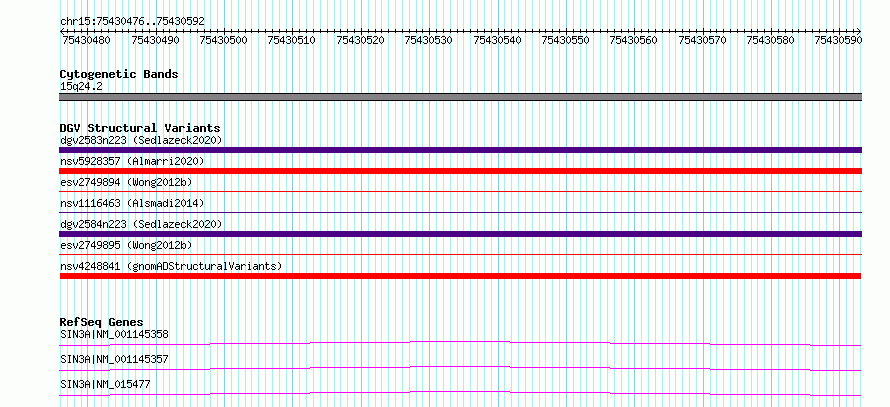Open transcript SIN3A|NM_001145358 label
Image resolution: width=890 pixels, height=407 pixels.
[x=114, y=334]
